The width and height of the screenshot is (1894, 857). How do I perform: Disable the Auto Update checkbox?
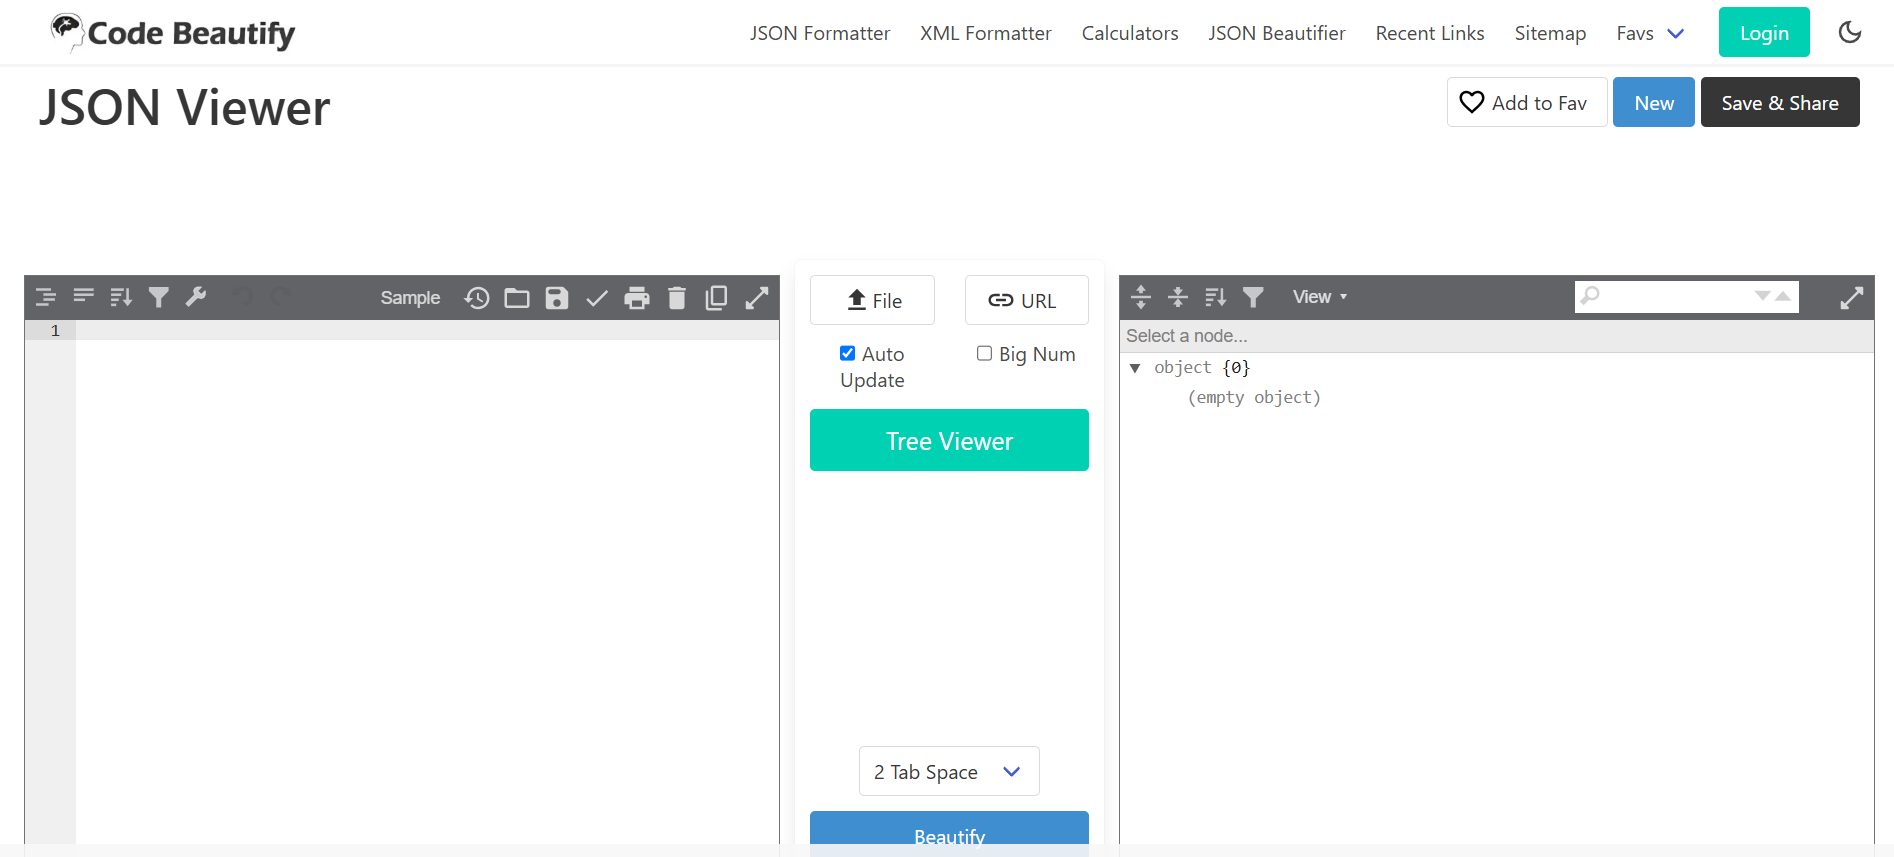(x=847, y=353)
